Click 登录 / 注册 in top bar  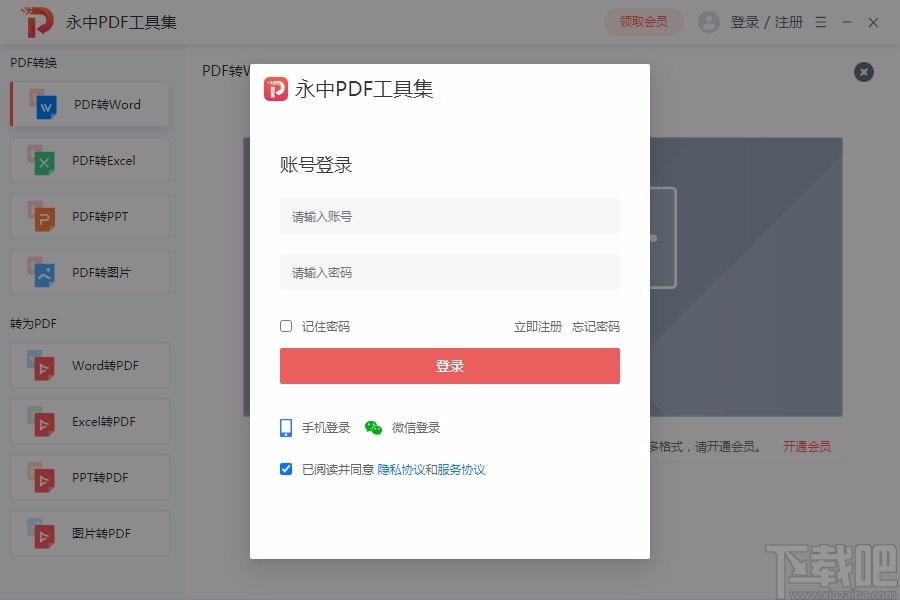pyautogui.click(x=766, y=21)
